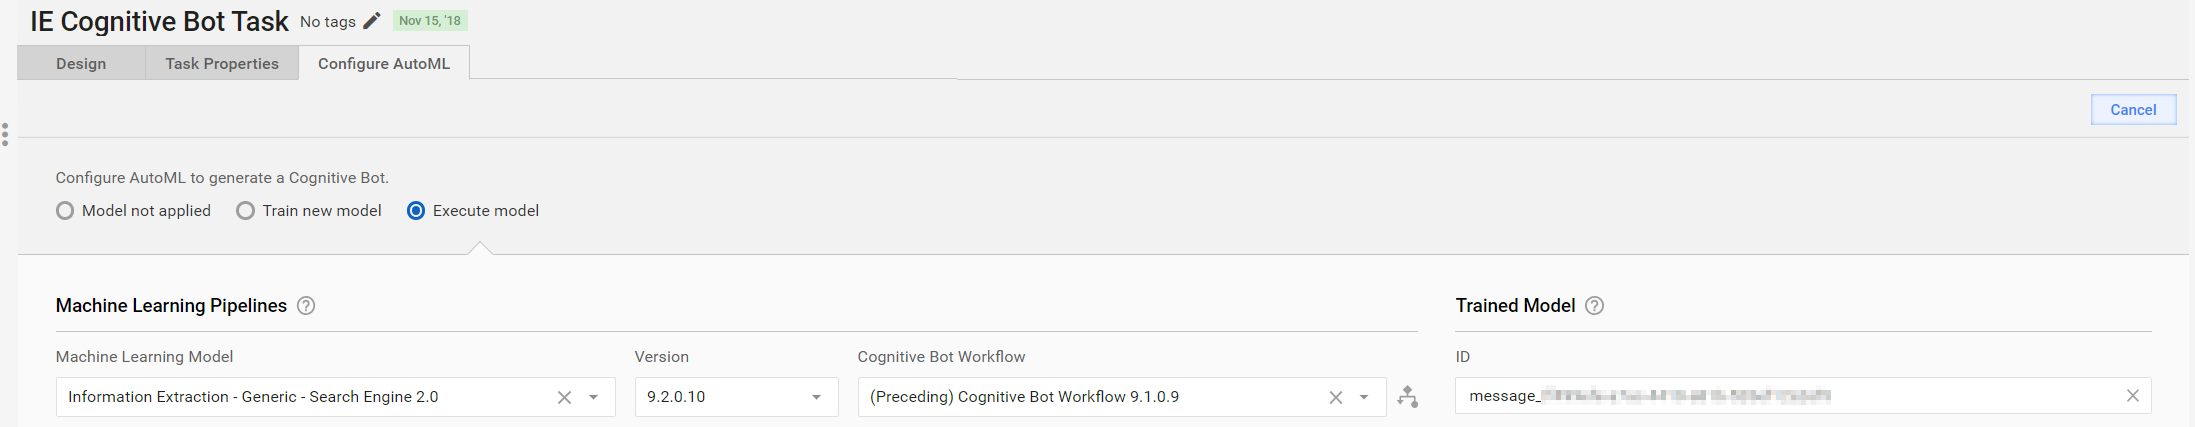Open help for Machine Learning Pipelines
This screenshot has height=427, width=2195.
[x=306, y=306]
